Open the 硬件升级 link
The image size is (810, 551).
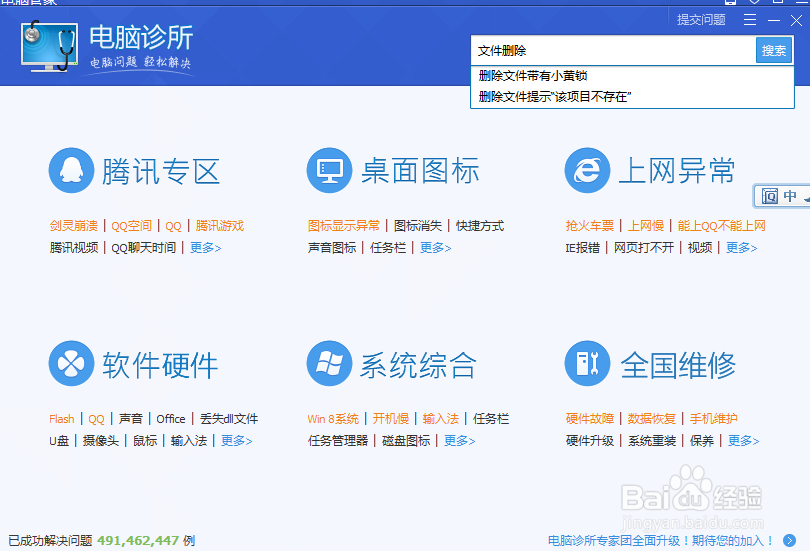pyautogui.click(x=590, y=441)
